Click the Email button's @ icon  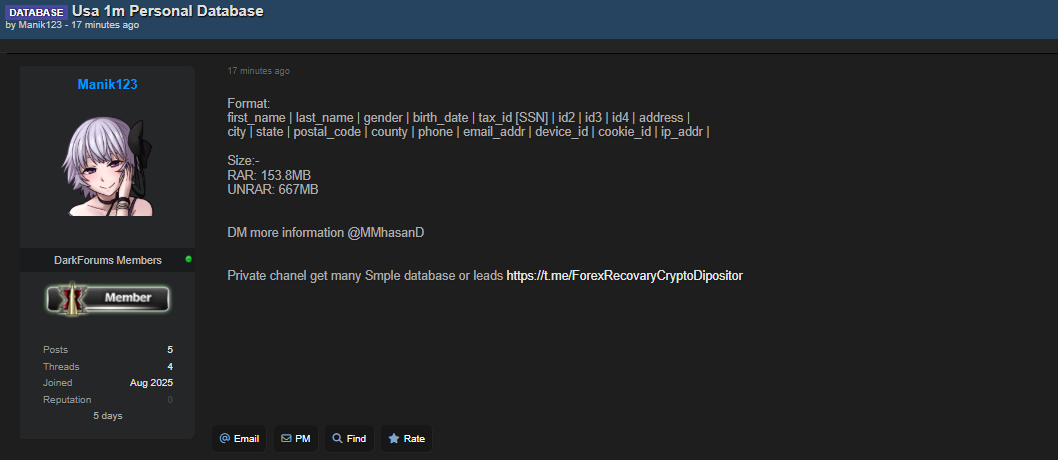(x=224, y=438)
